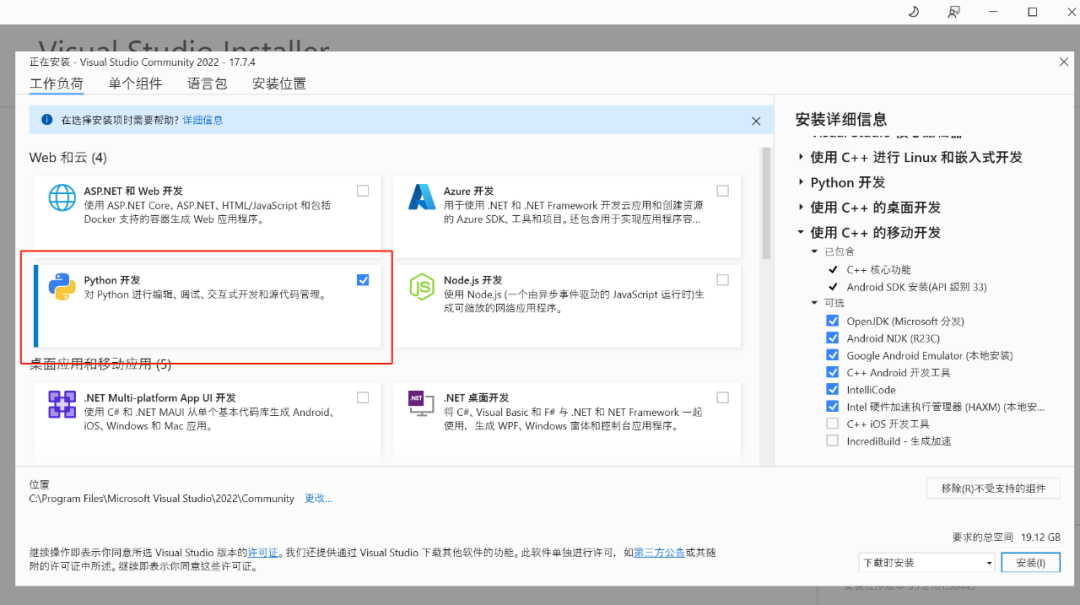
Task: Check the ASP.NET 和 Web 开发 workload
Action: point(363,191)
